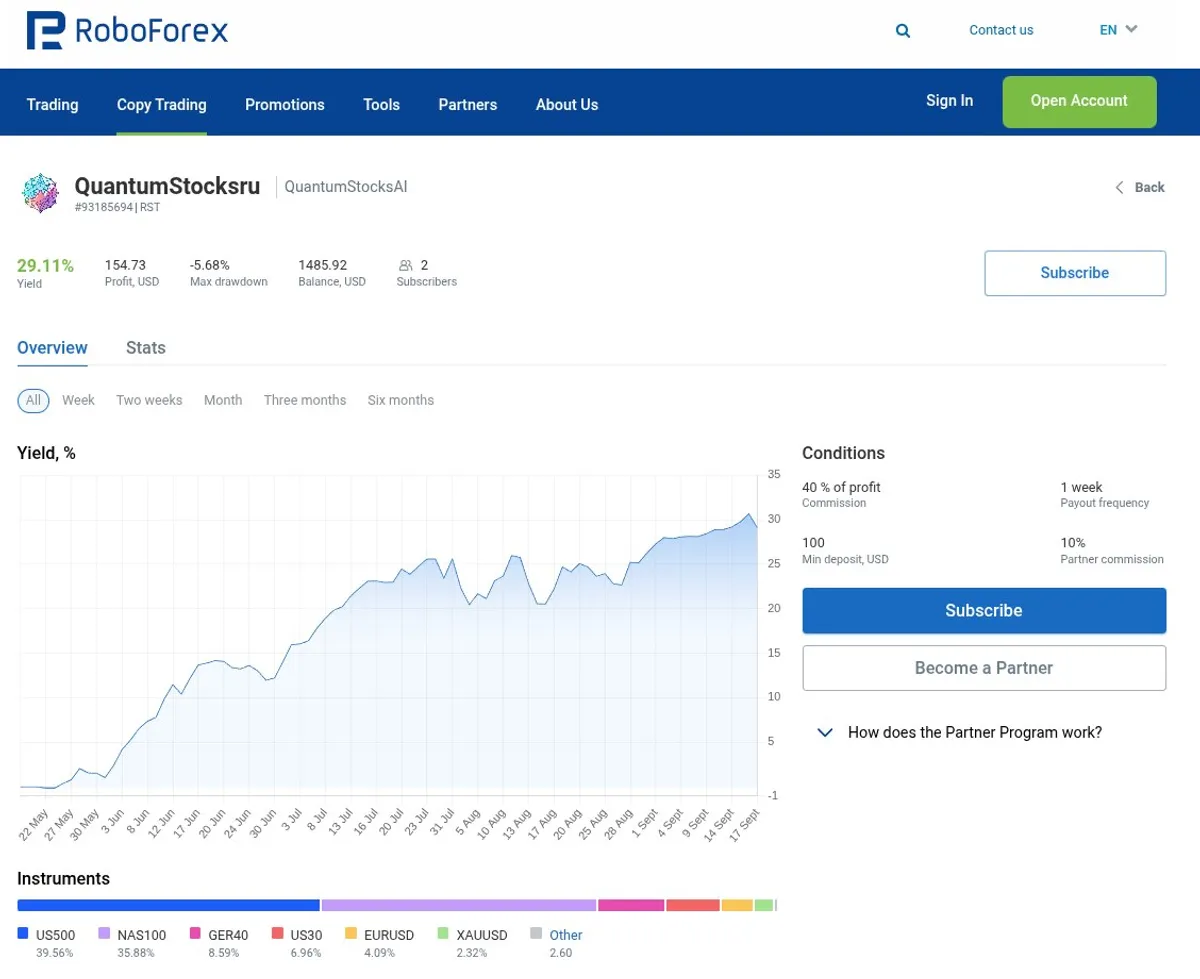Click the green Open Account button
The width and height of the screenshot is (1200, 979).
click(1079, 101)
